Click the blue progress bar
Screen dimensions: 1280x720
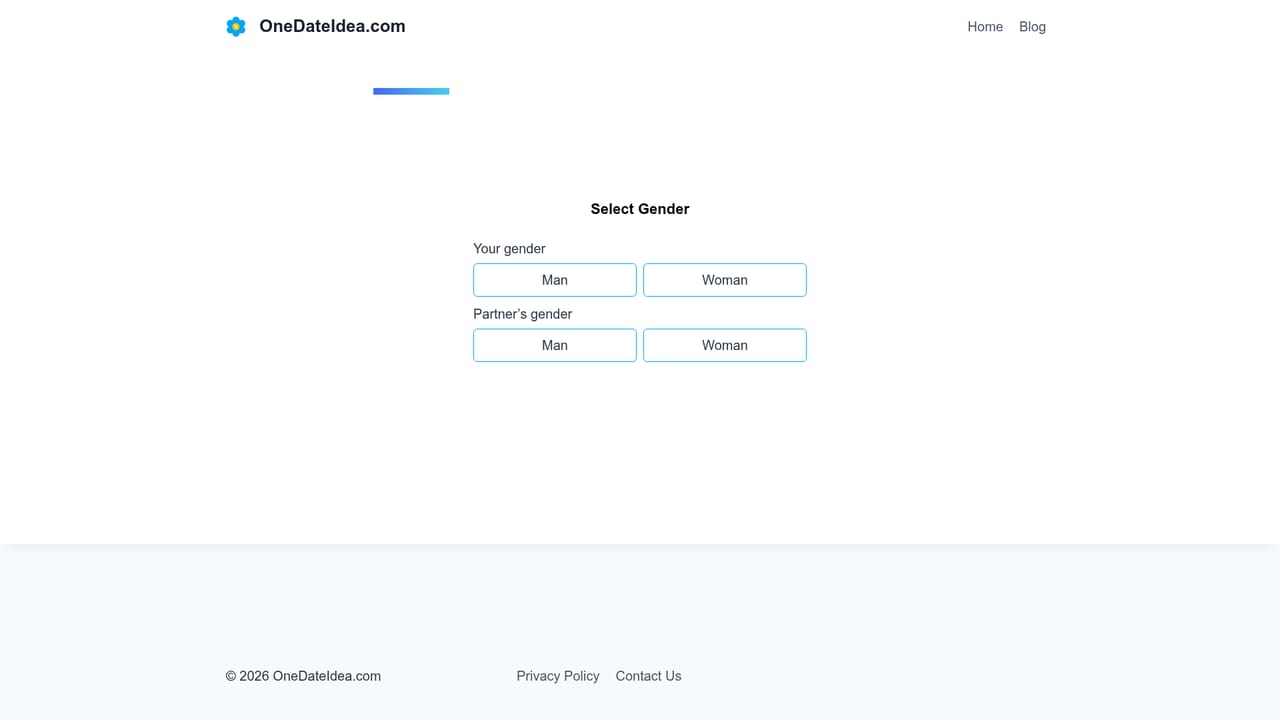[411, 91]
